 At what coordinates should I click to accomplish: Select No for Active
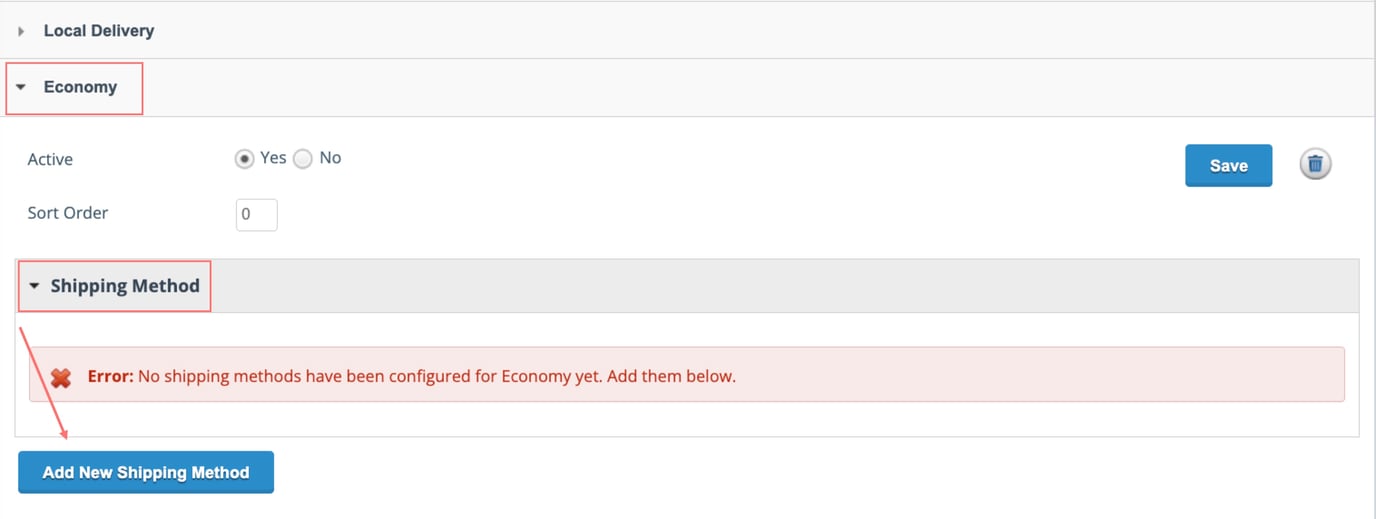(303, 159)
